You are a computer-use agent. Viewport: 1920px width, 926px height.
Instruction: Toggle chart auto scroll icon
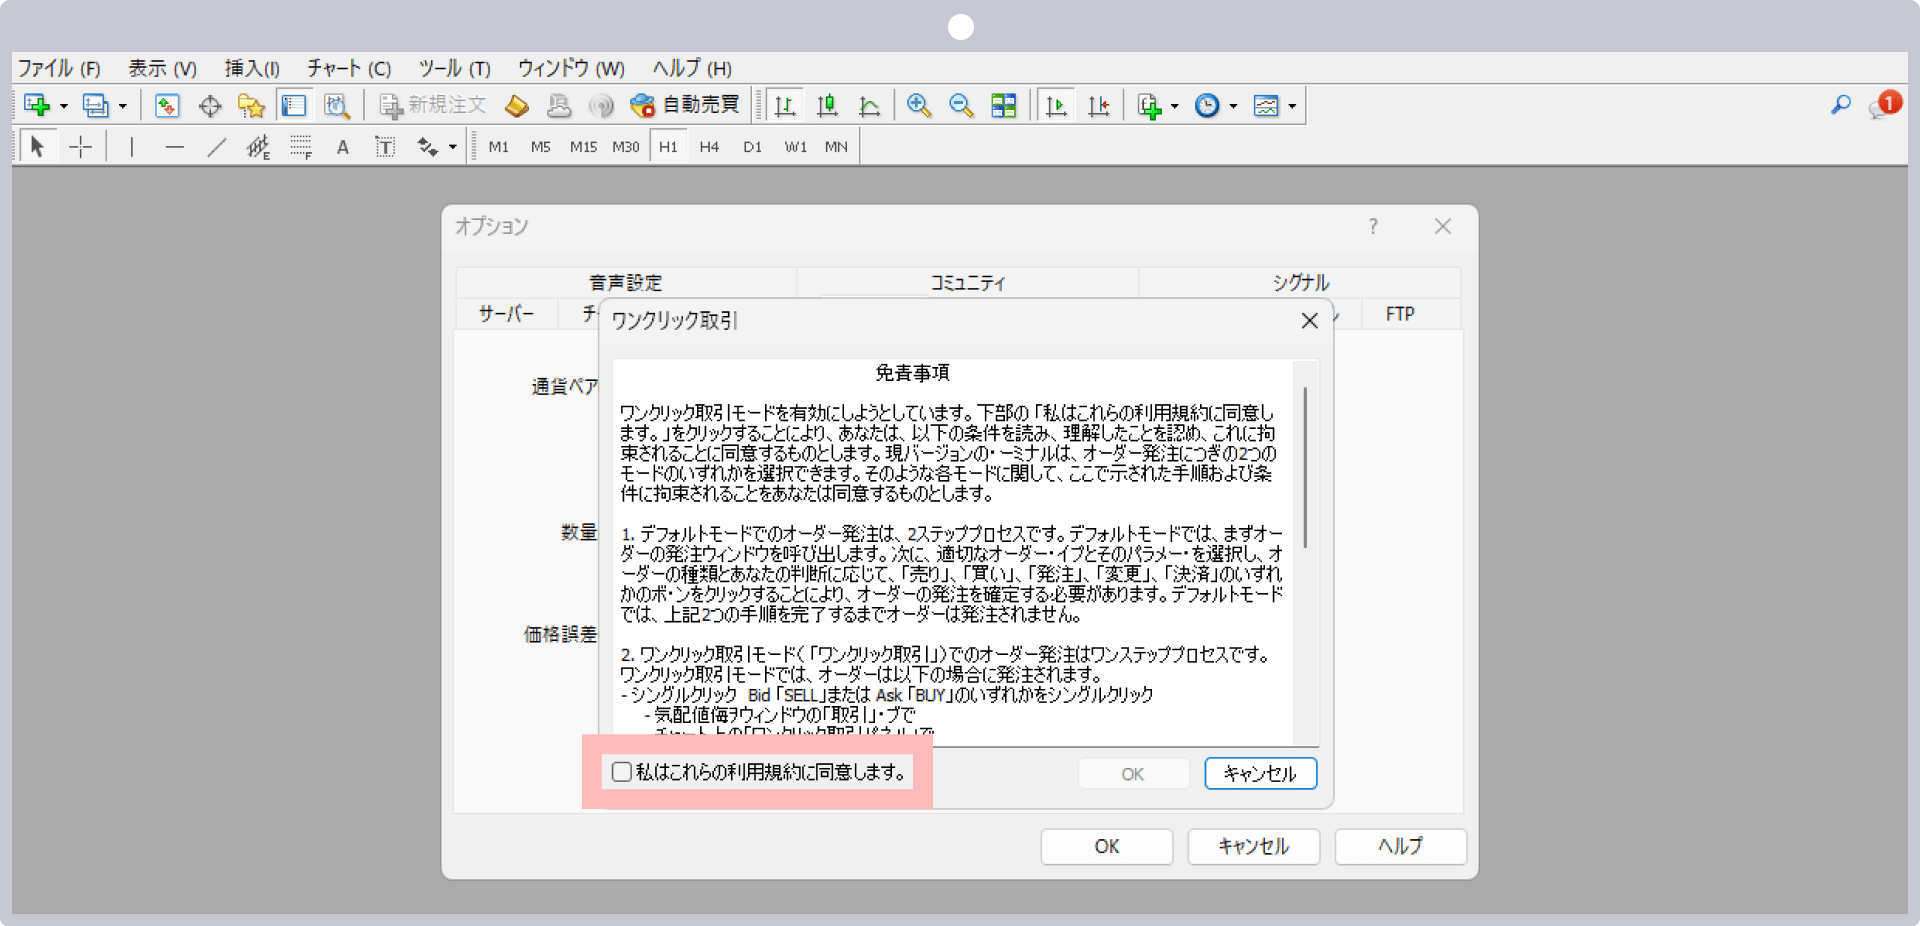1055,105
